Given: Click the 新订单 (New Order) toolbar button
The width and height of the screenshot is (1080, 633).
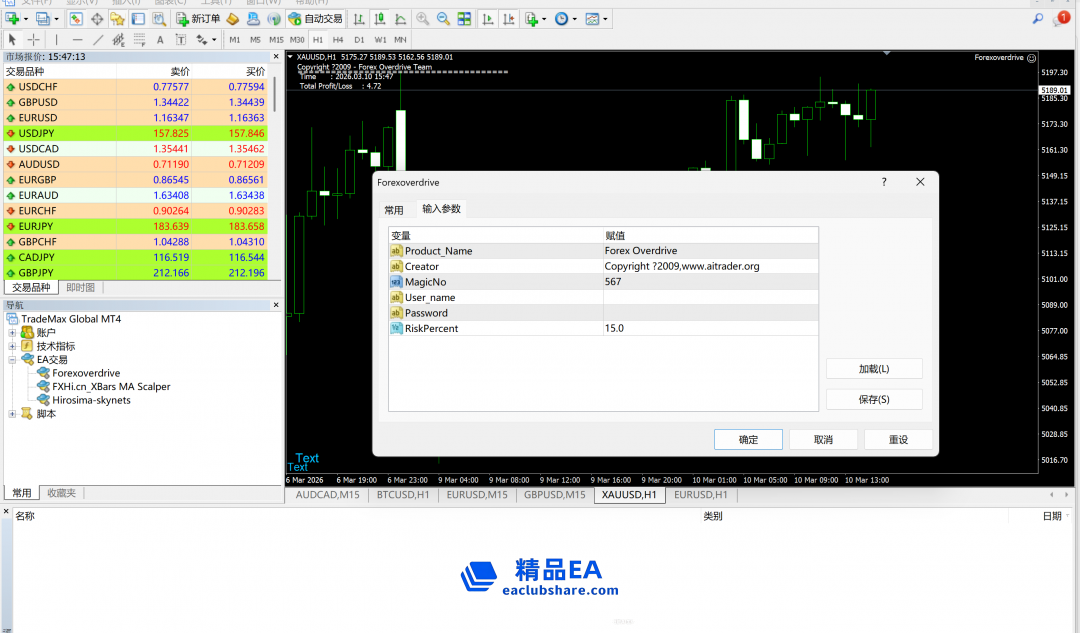Looking at the screenshot, I should tap(199, 19).
